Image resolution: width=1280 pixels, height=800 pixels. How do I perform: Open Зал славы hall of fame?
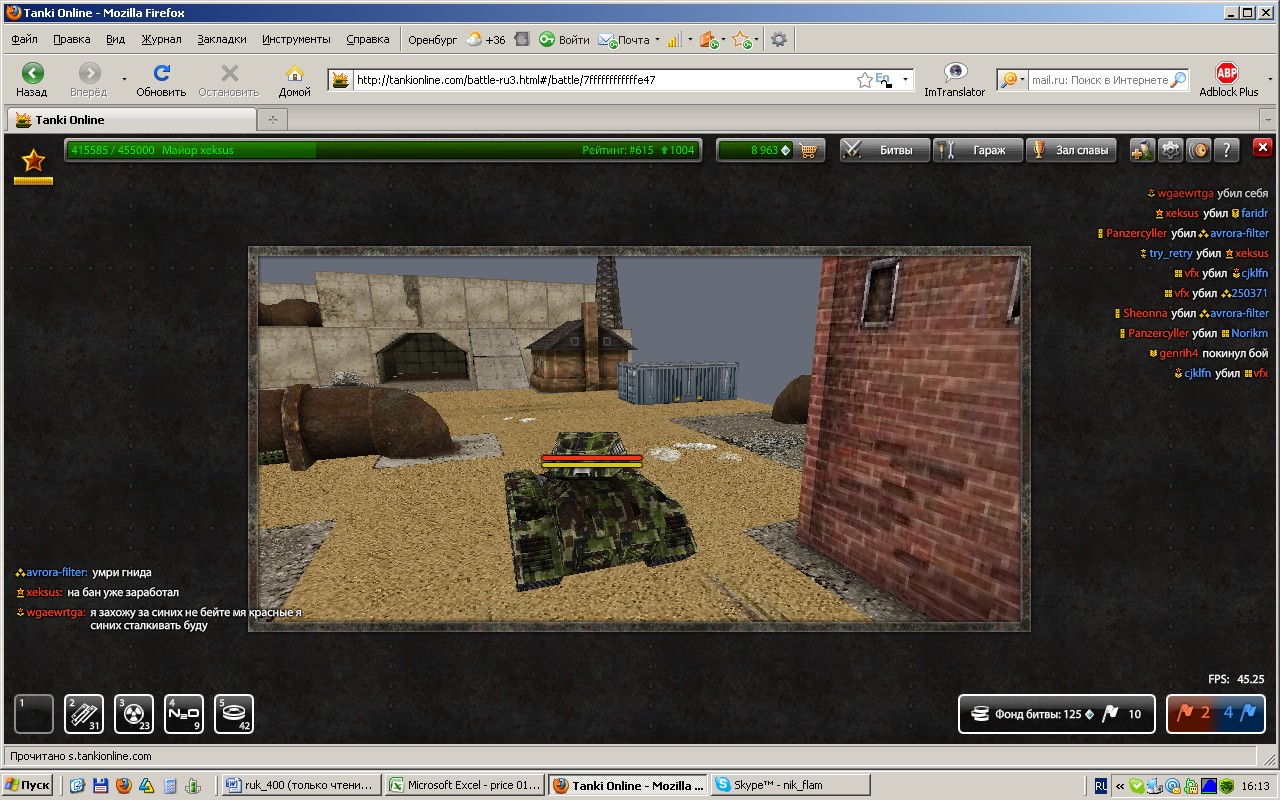[1072, 150]
